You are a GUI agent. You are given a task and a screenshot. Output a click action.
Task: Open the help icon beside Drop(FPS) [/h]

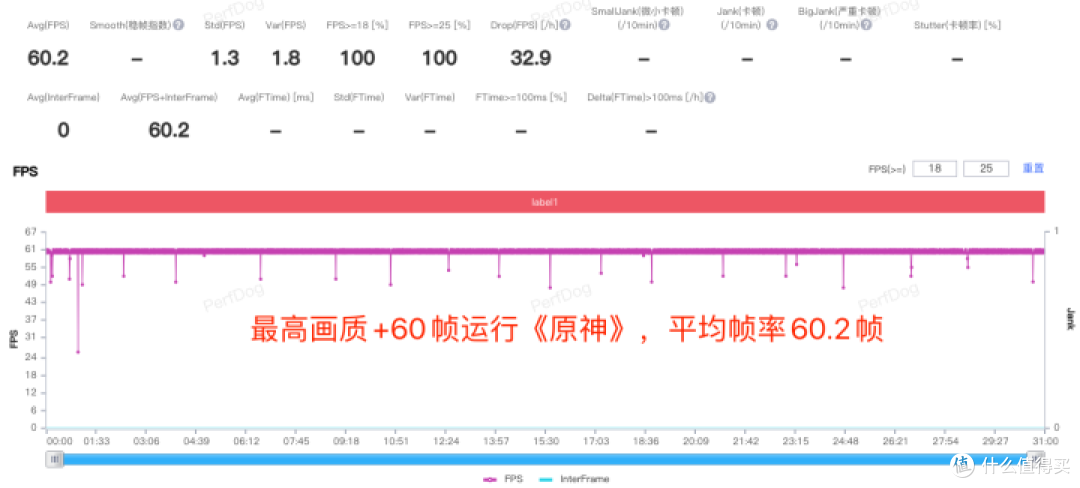pos(565,25)
